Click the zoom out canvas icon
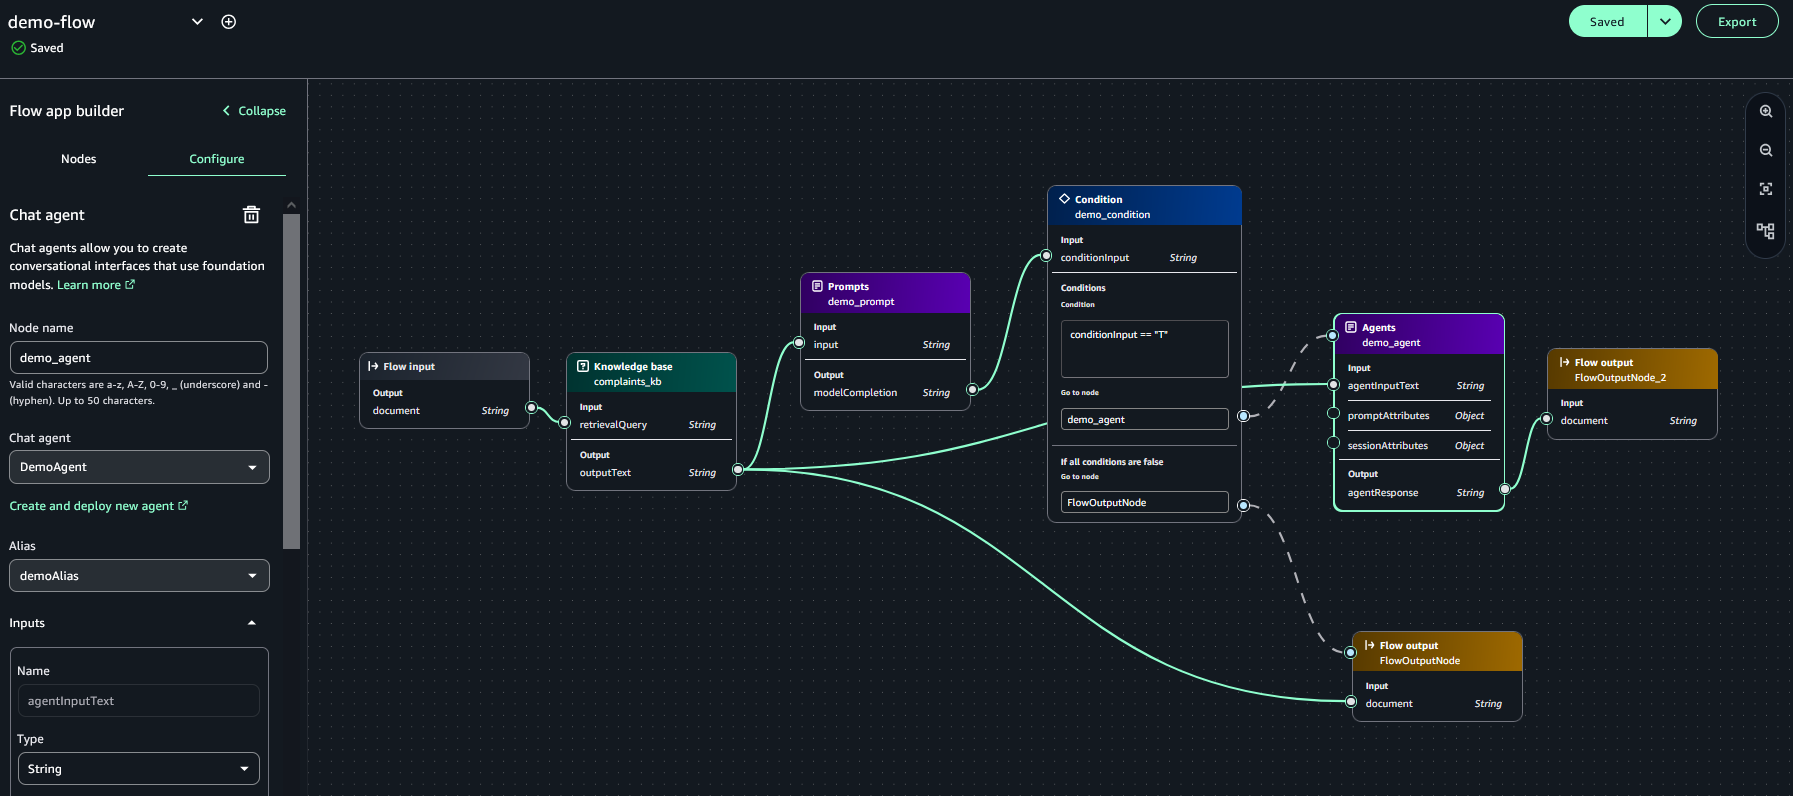Viewport: 1793px width, 796px height. [1766, 151]
